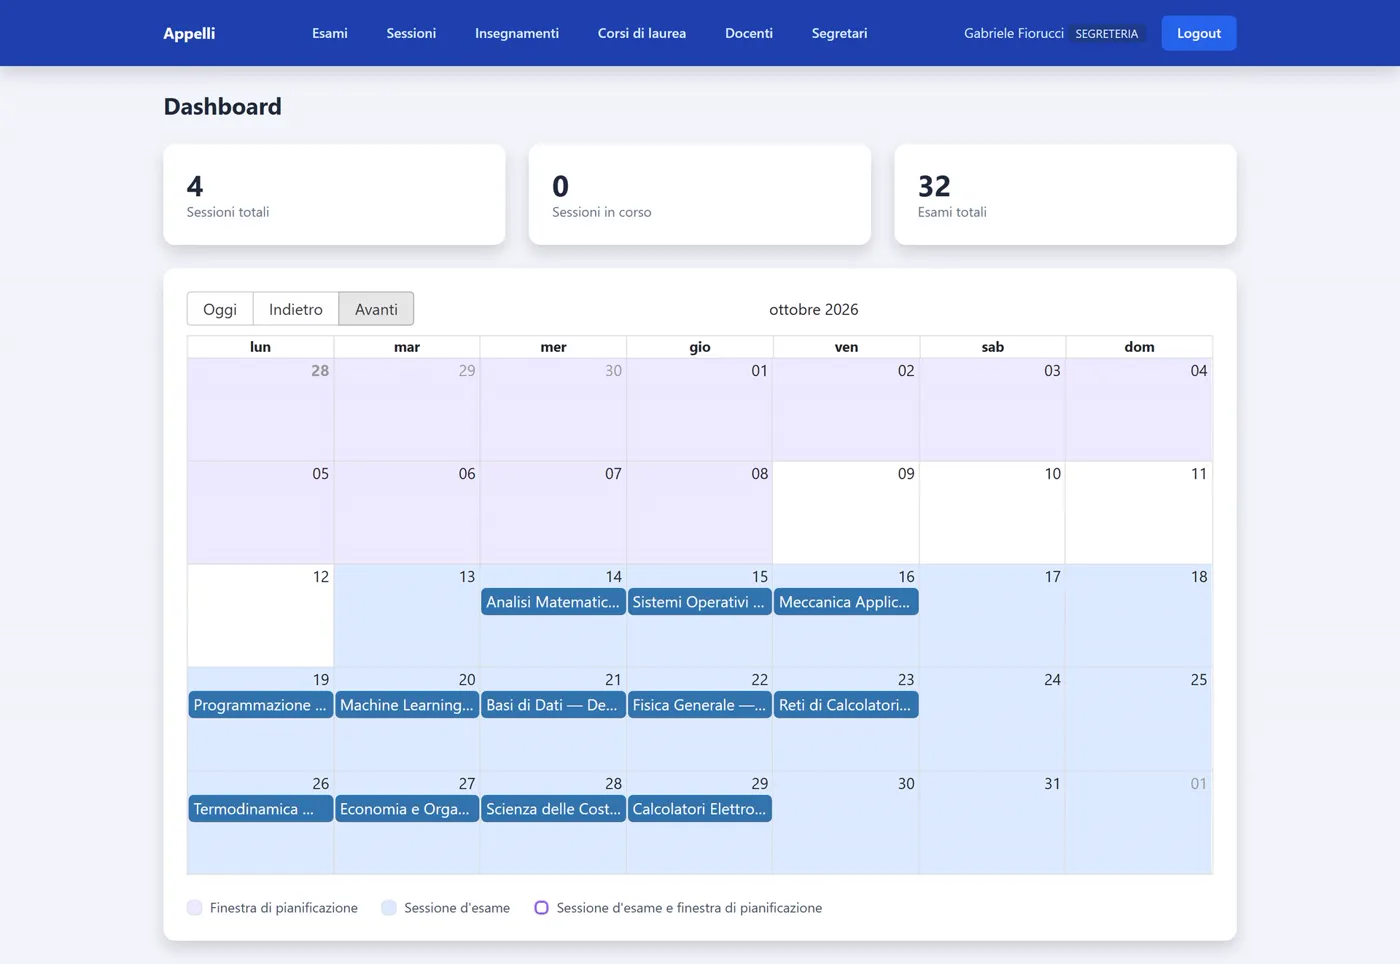
Task: Open the Meccanica Applicata exam event
Action: tap(846, 602)
